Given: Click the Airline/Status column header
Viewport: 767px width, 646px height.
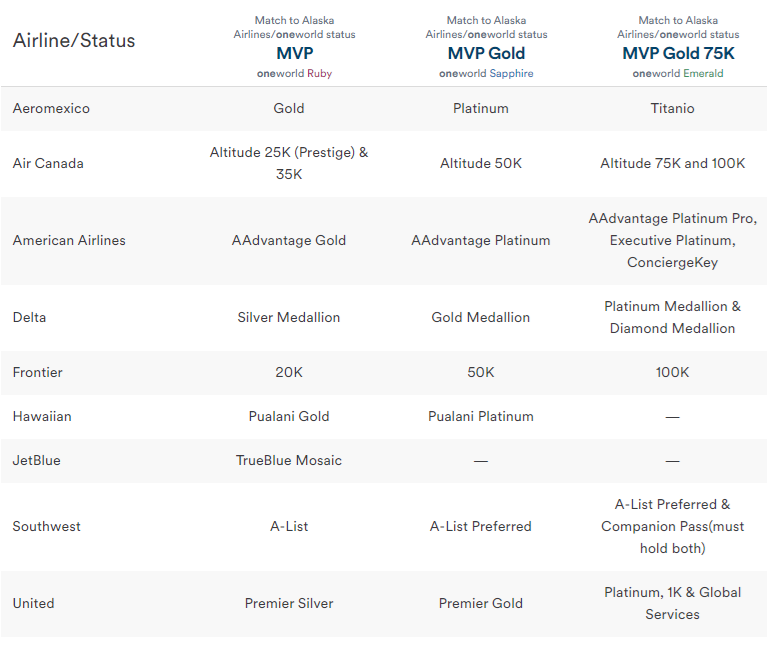Looking at the screenshot, I should point(74,41).
